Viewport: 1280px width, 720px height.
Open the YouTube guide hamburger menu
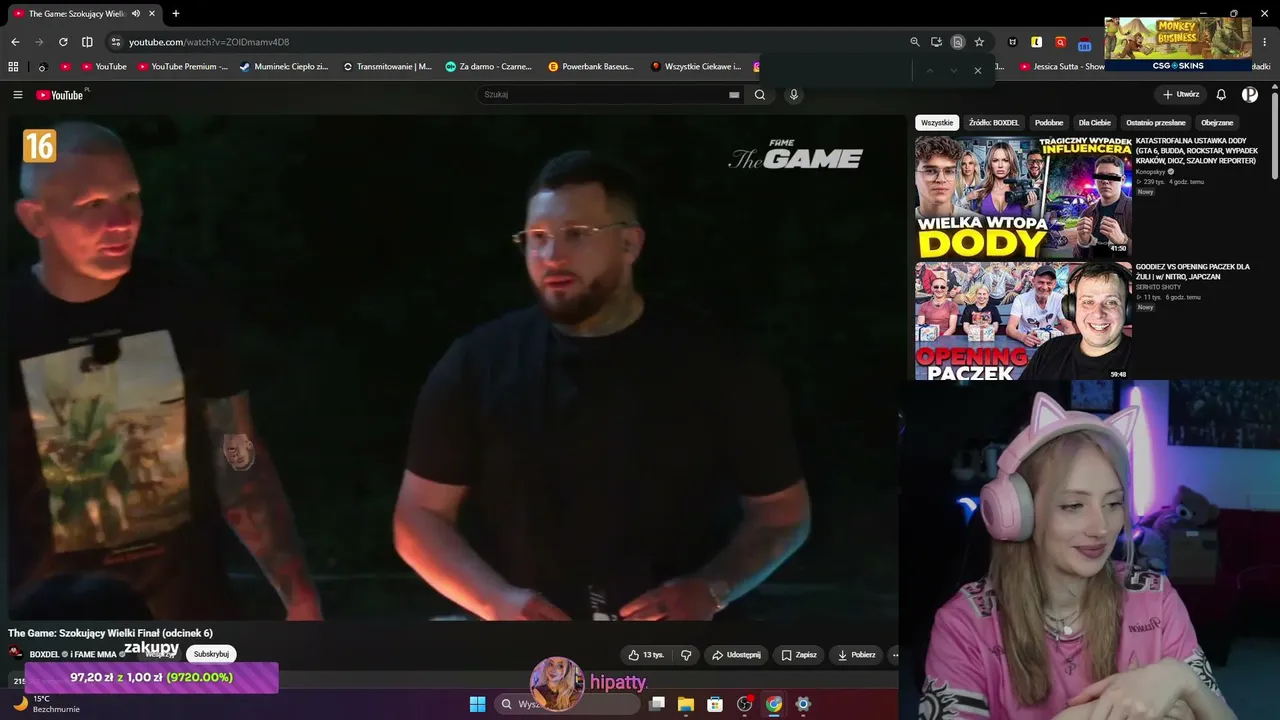click(18, 95)
